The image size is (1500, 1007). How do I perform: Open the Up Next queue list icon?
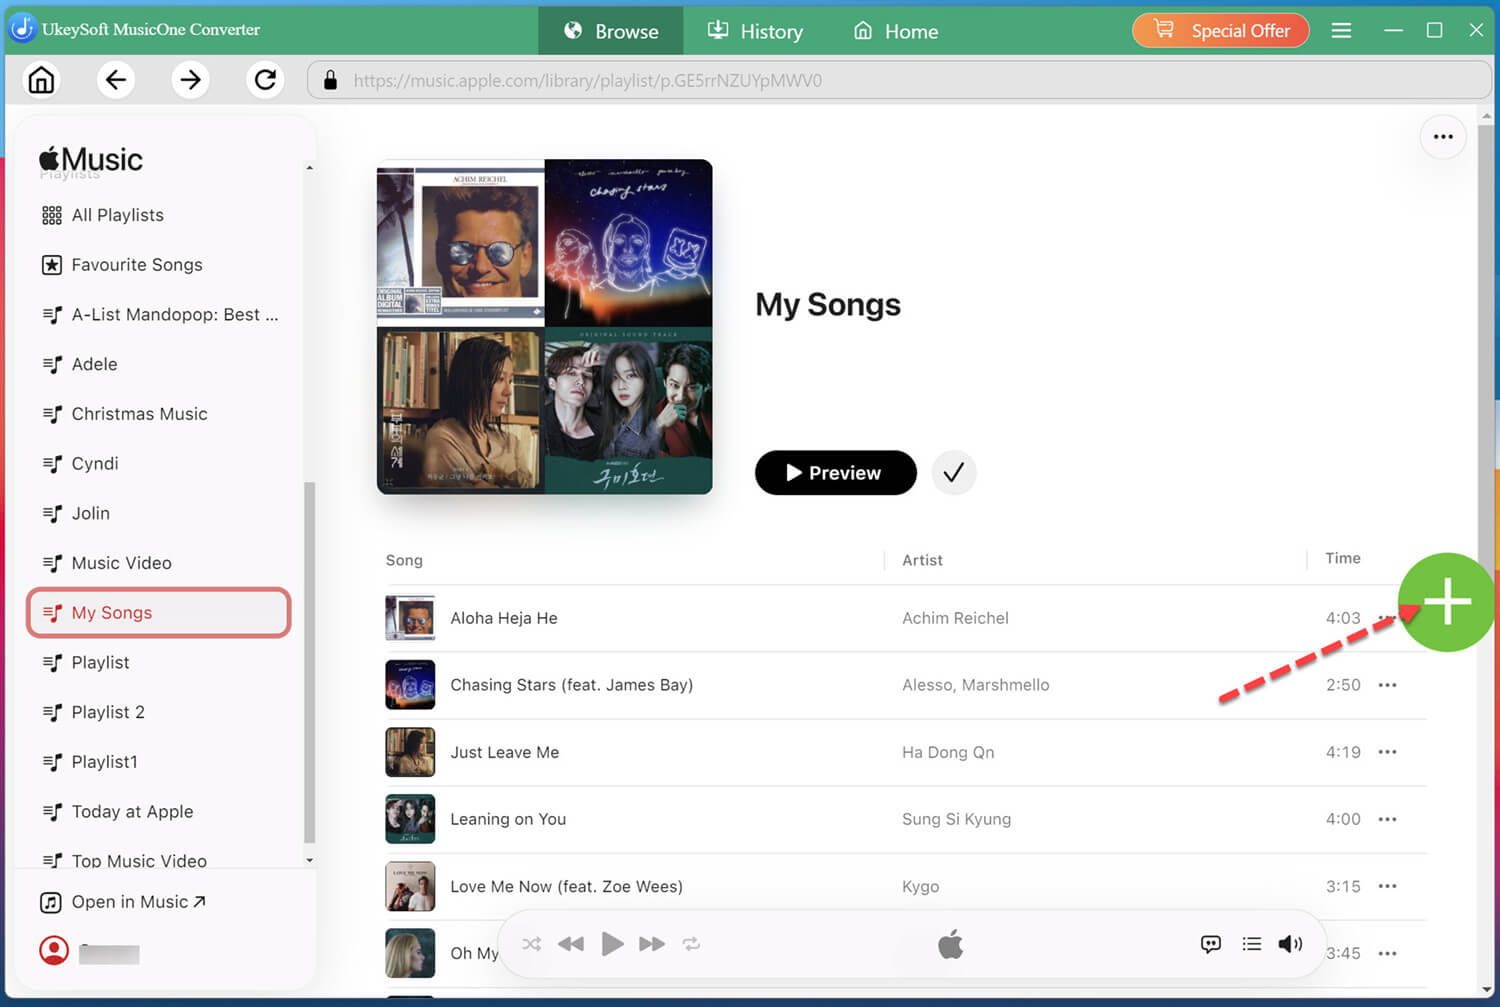(1251, 944)
